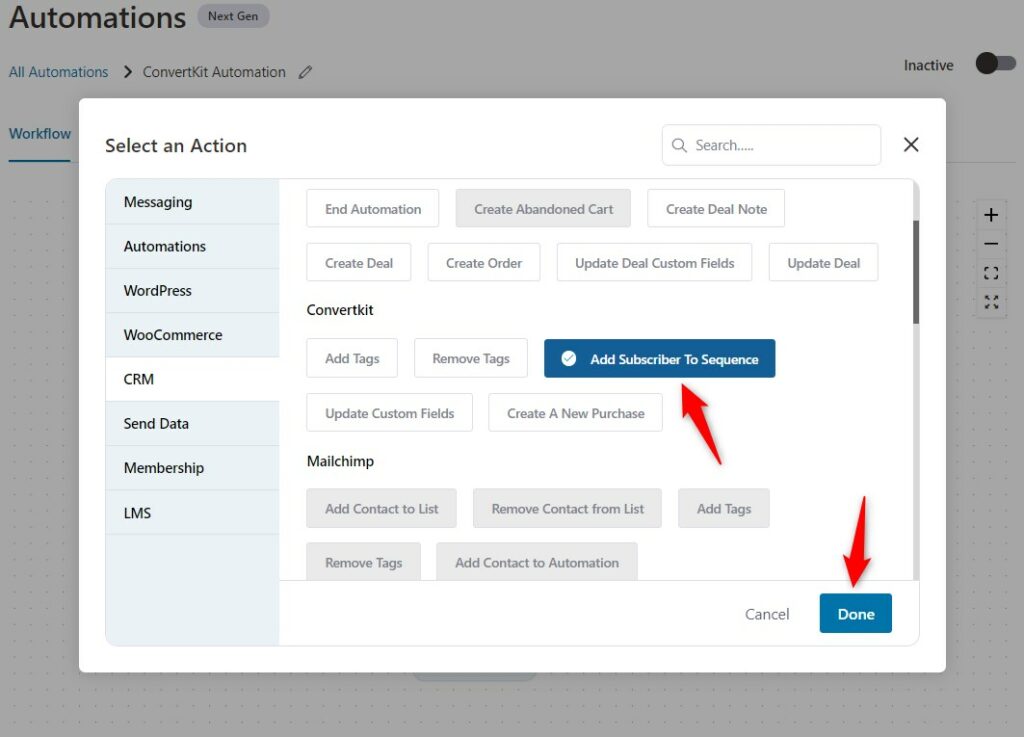Choose the Create Deal Note action
The image size is (1024, 737).
[x=716, y=209]
